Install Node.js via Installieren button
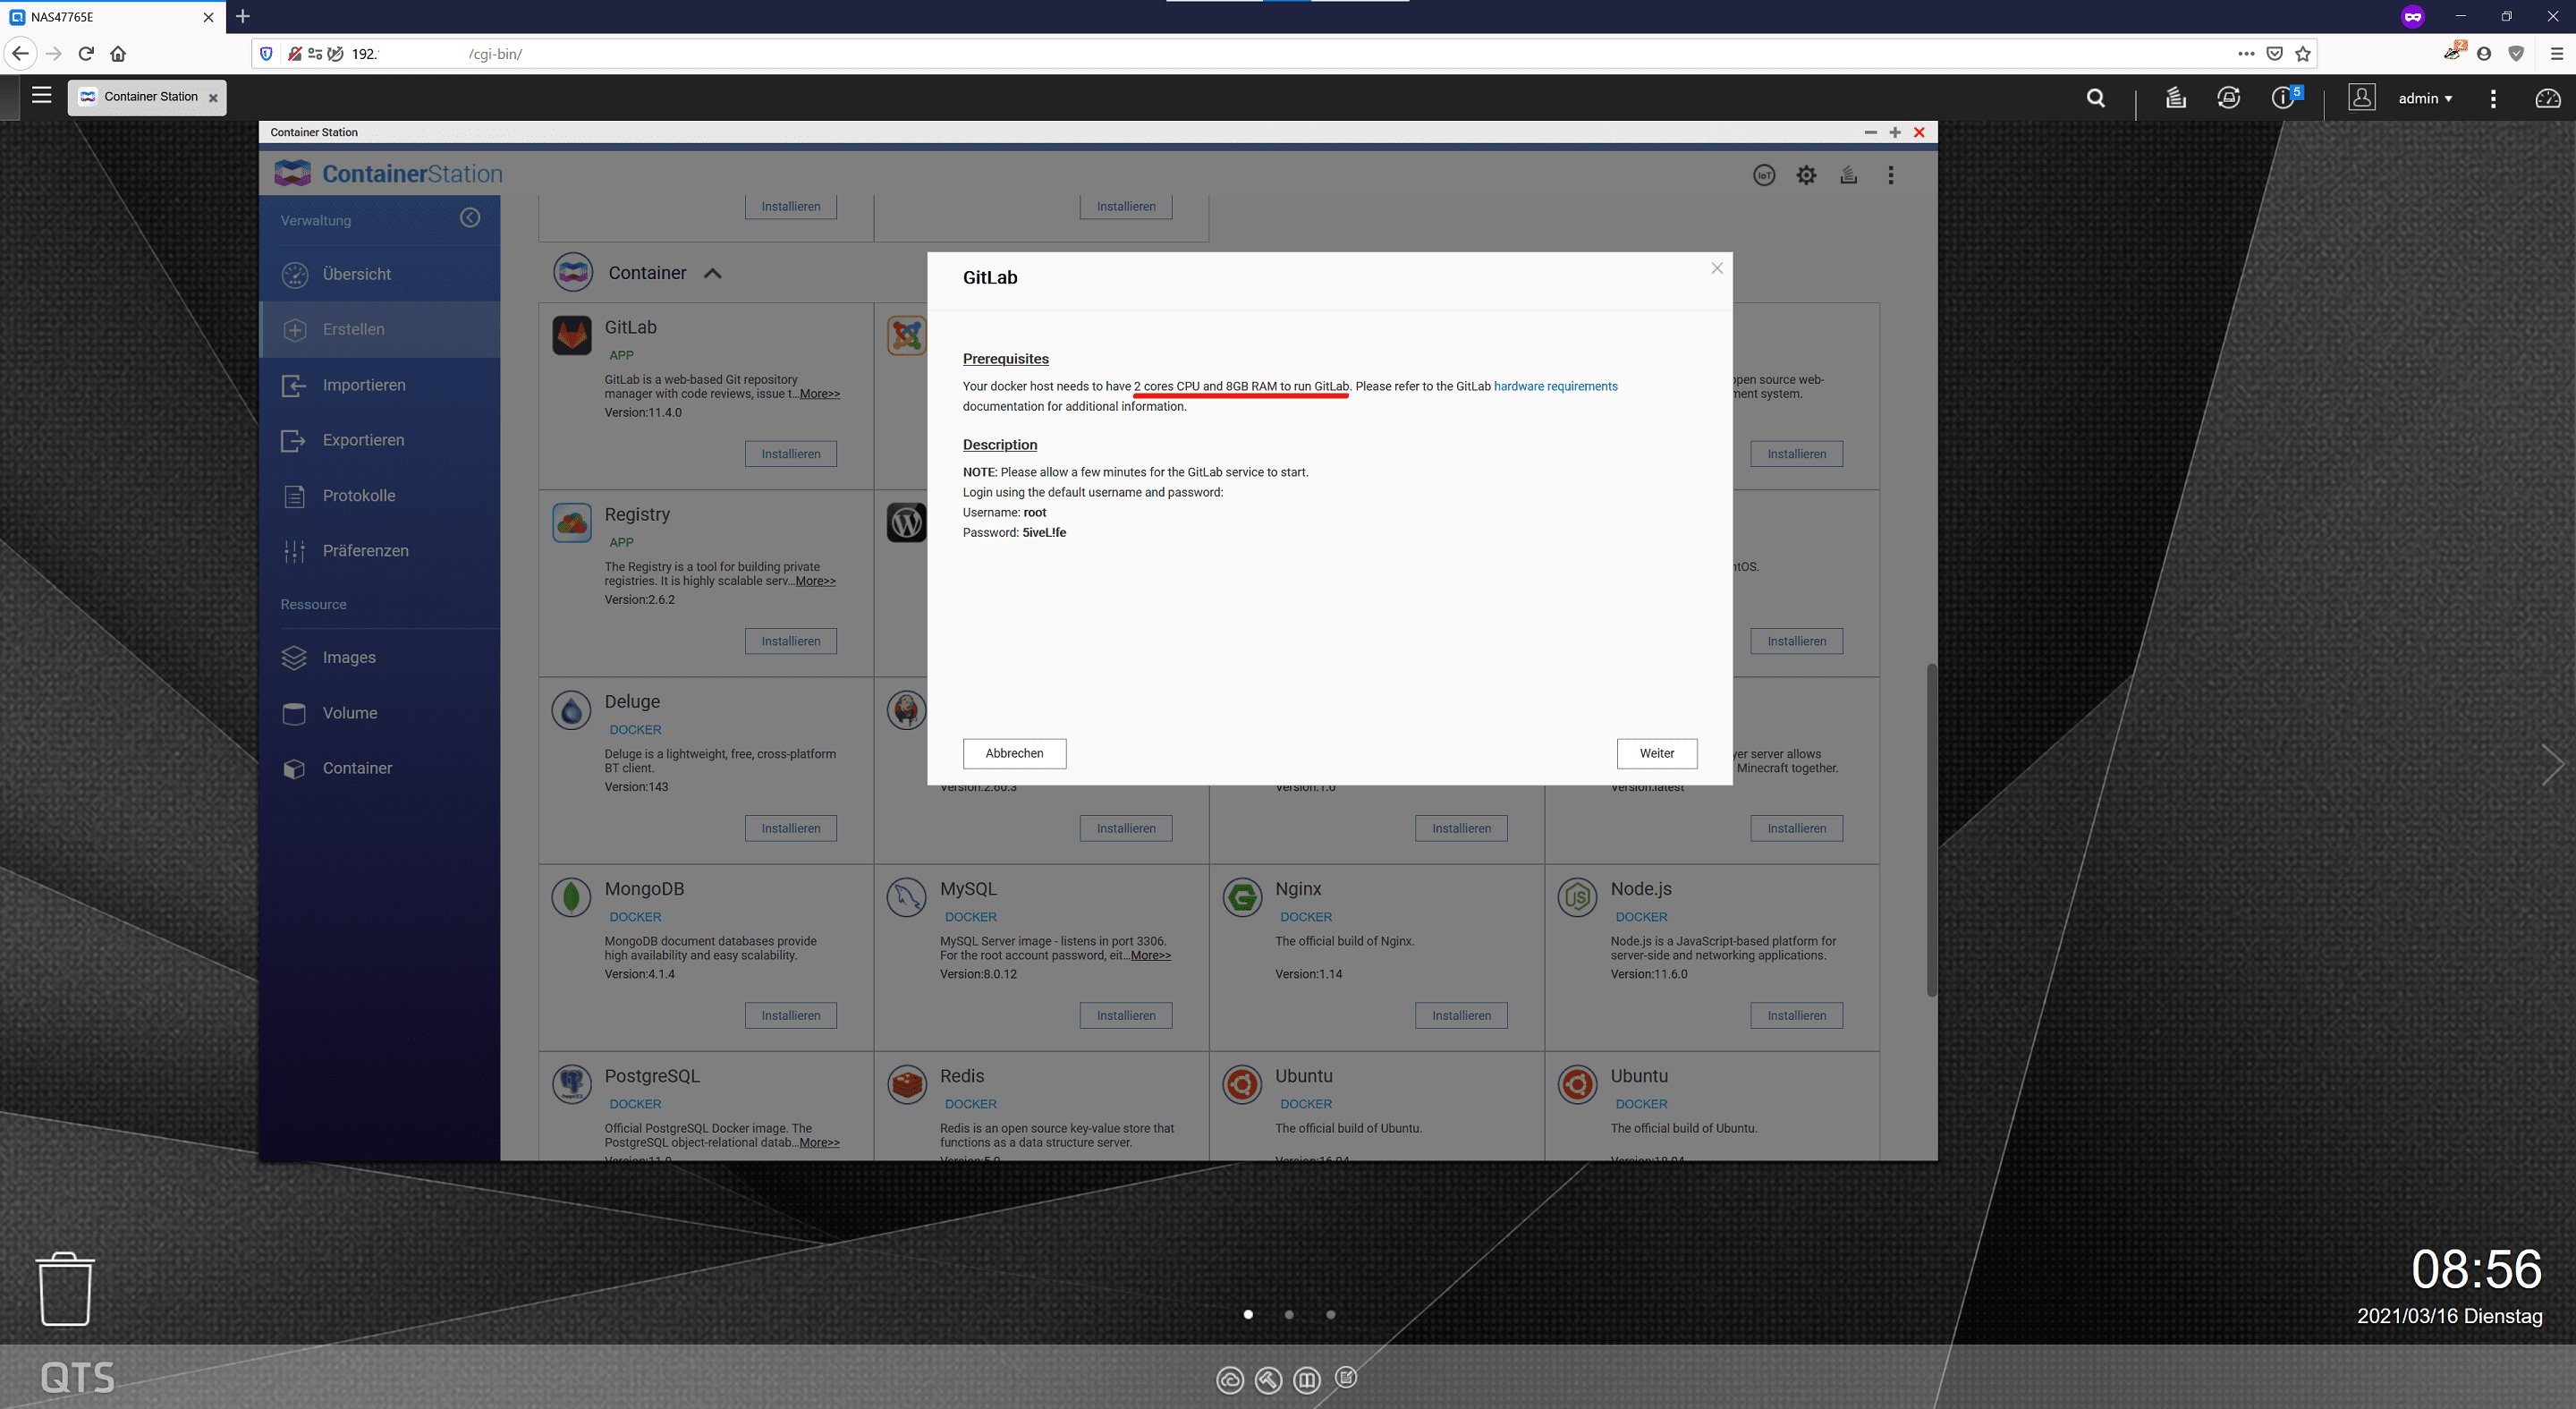The height and width of the screenshot is (1409, 2576). pos(1797,1015)
